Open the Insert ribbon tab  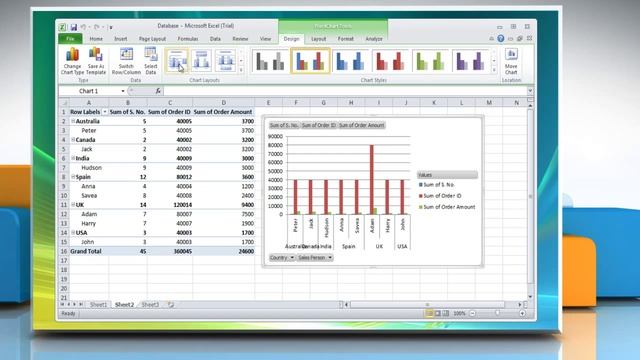(120, 39)
